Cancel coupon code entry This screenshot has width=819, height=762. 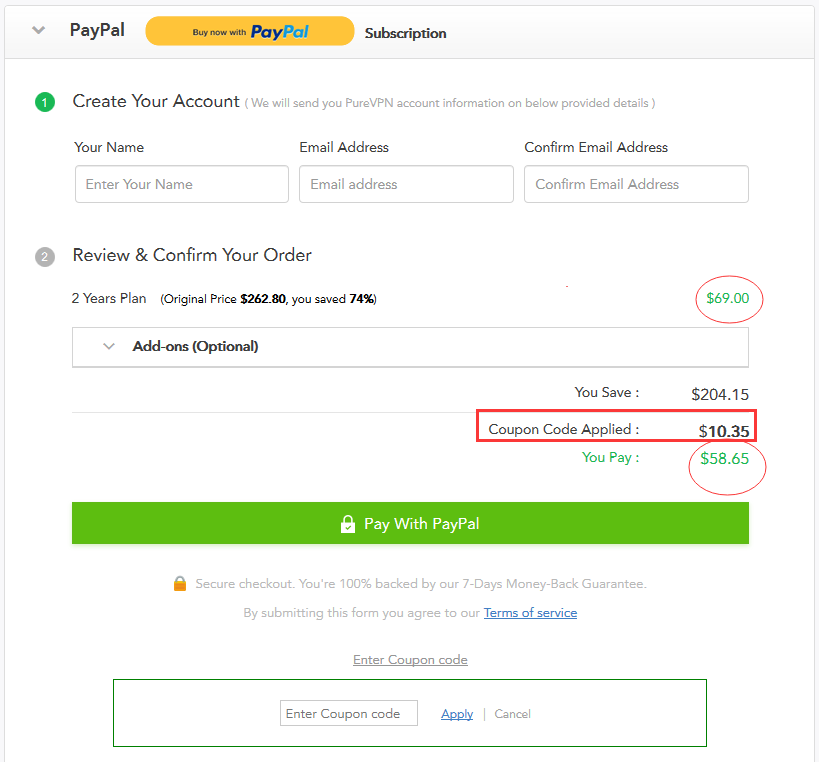tap(512, 714)
